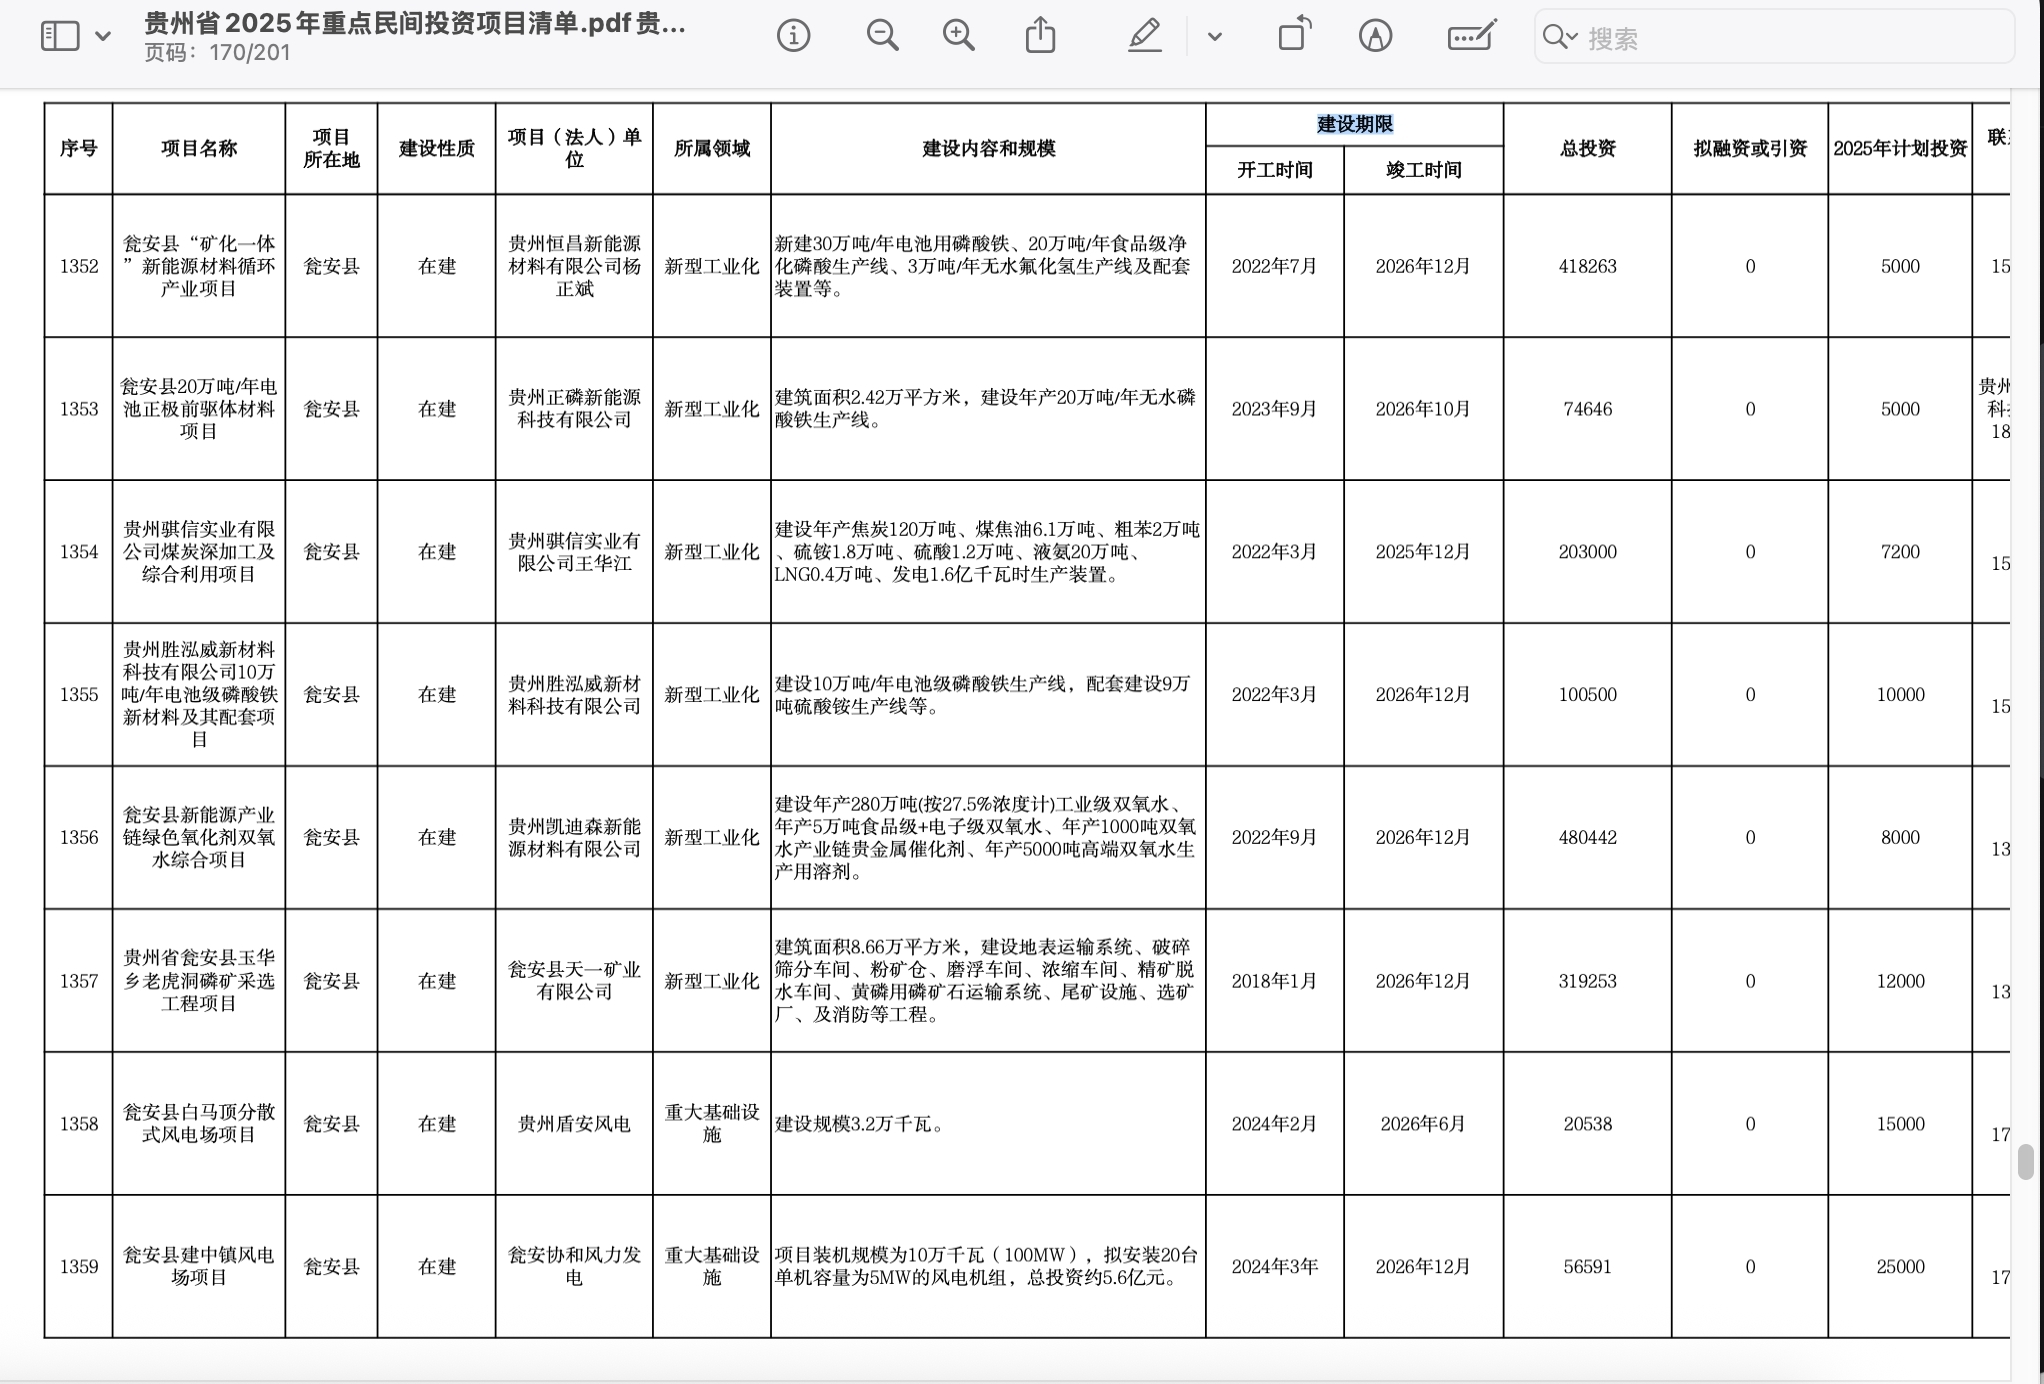Click total investment value 319253

[x=1587, y=981]
